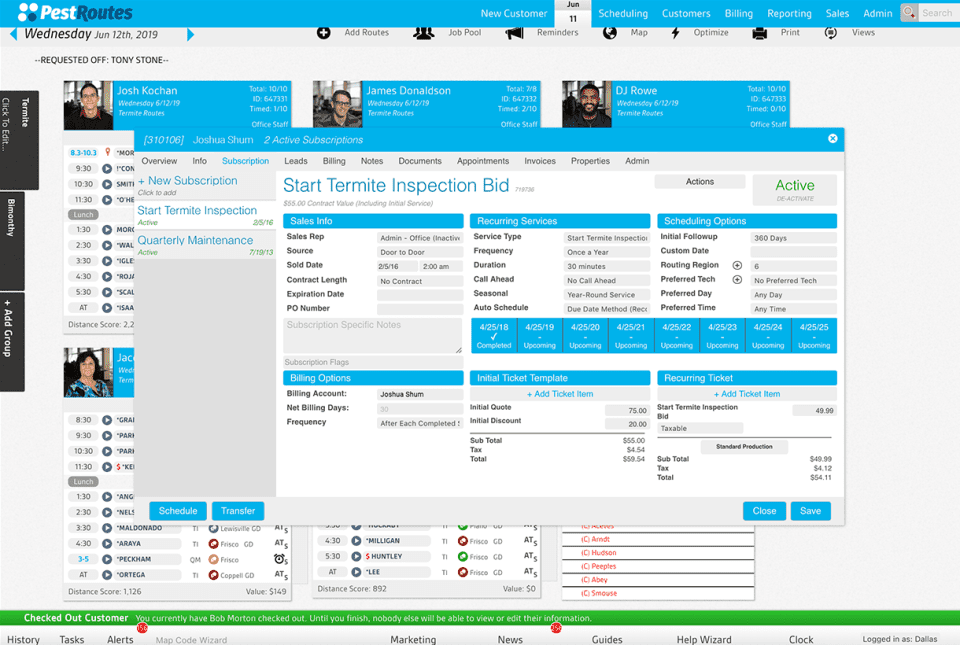
Task: Click the Optimize lightning bolt icon
Action: pos(675,32)
